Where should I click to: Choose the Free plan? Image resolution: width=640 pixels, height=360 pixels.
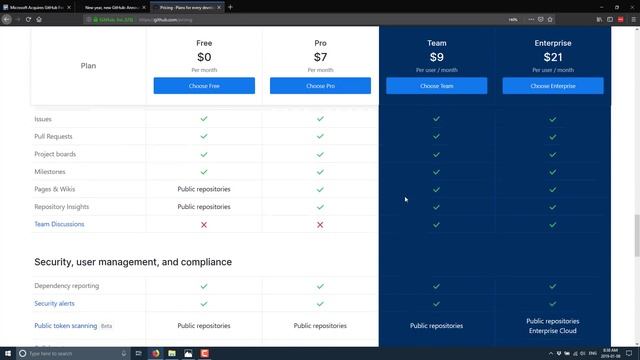pyautogui.click(x=204, y=86)
